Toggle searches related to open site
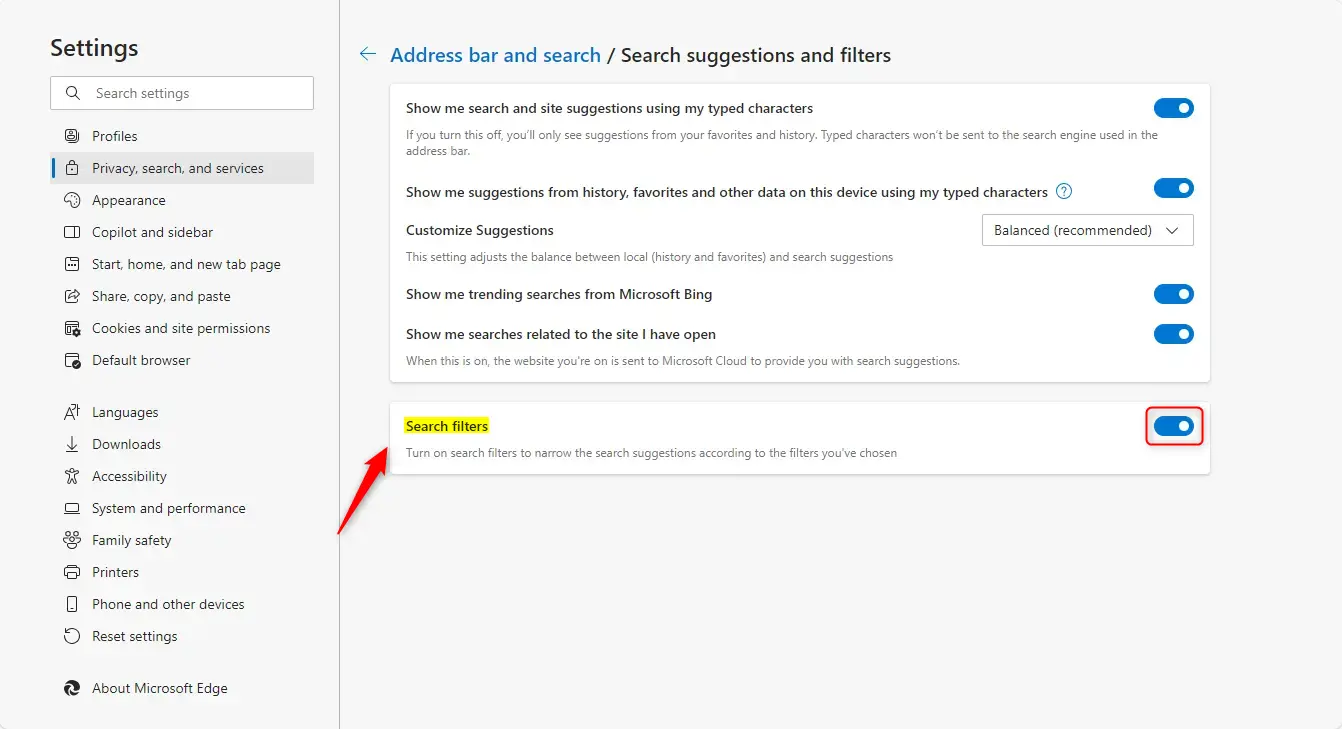The height and width of the screenshot is (729, 1342). click(x=1173, y=334)
